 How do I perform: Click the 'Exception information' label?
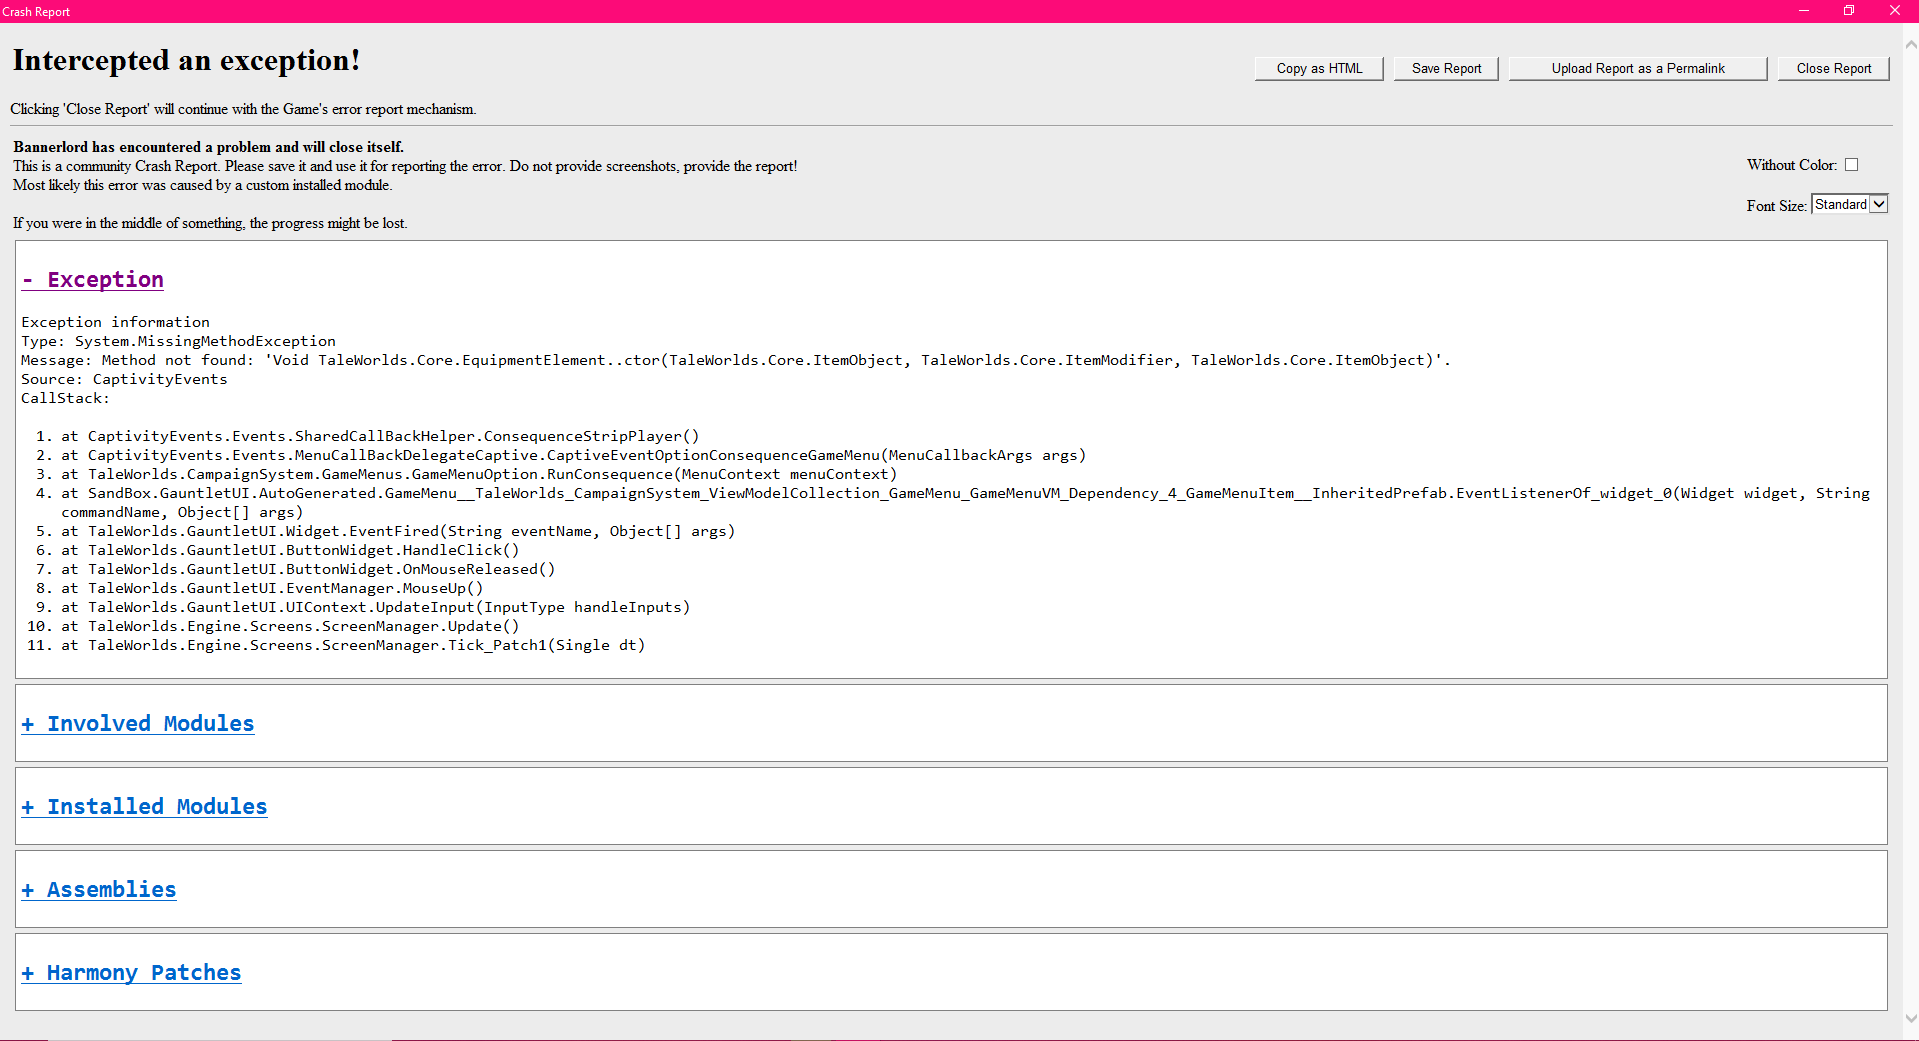[x=116, y=322]
